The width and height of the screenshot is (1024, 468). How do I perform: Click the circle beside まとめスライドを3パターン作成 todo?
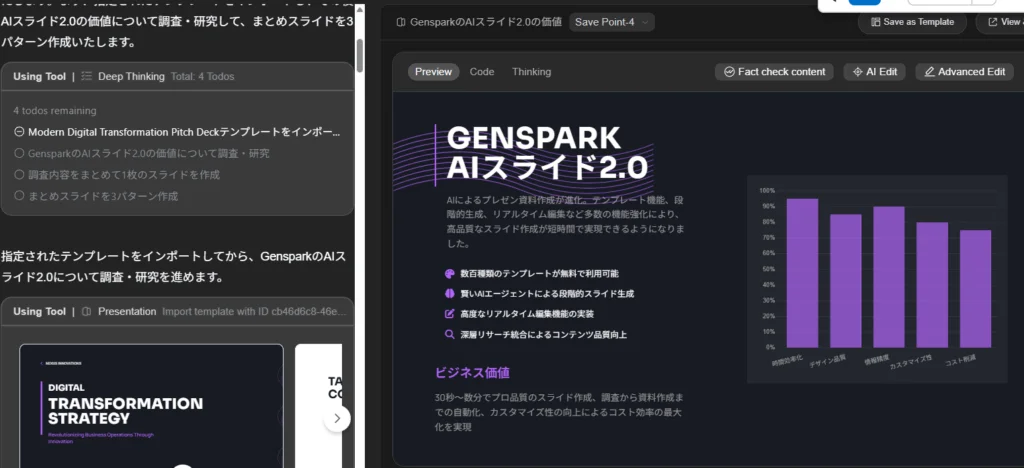(x=18, y=196)
